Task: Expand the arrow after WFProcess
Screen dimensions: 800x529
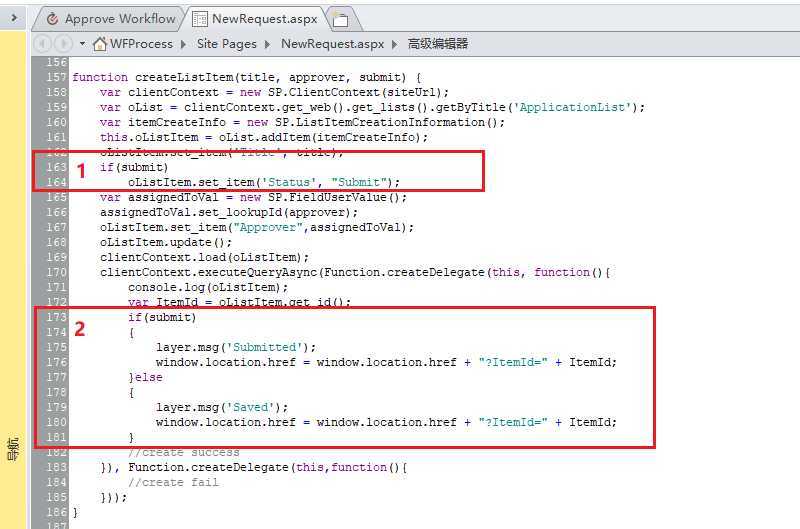Action: [x=183, y=44]
